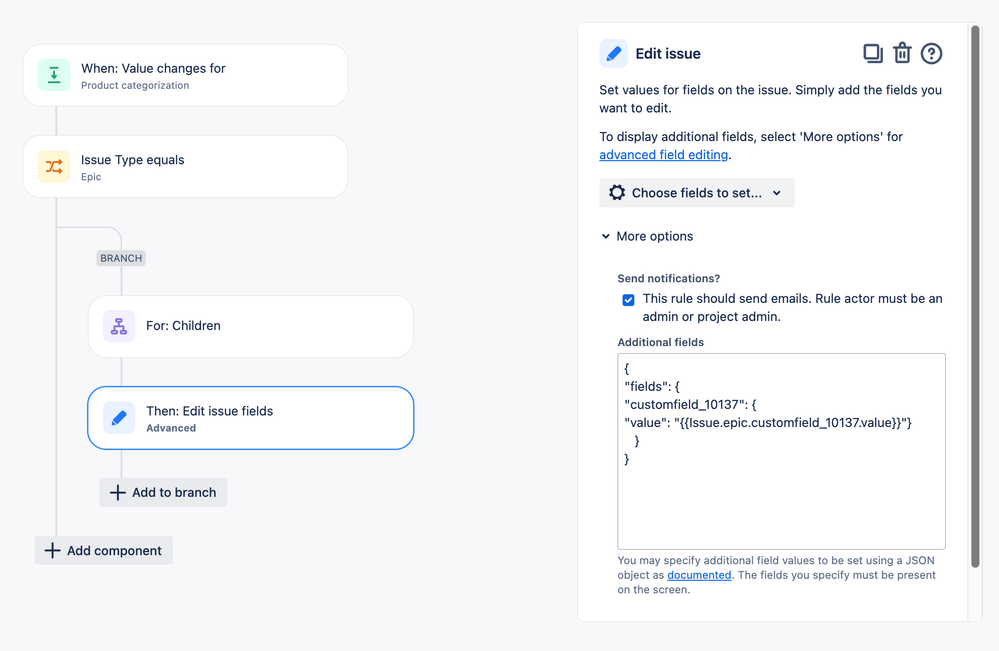Open help via question mark icon
999x651 pixels.
931,54
